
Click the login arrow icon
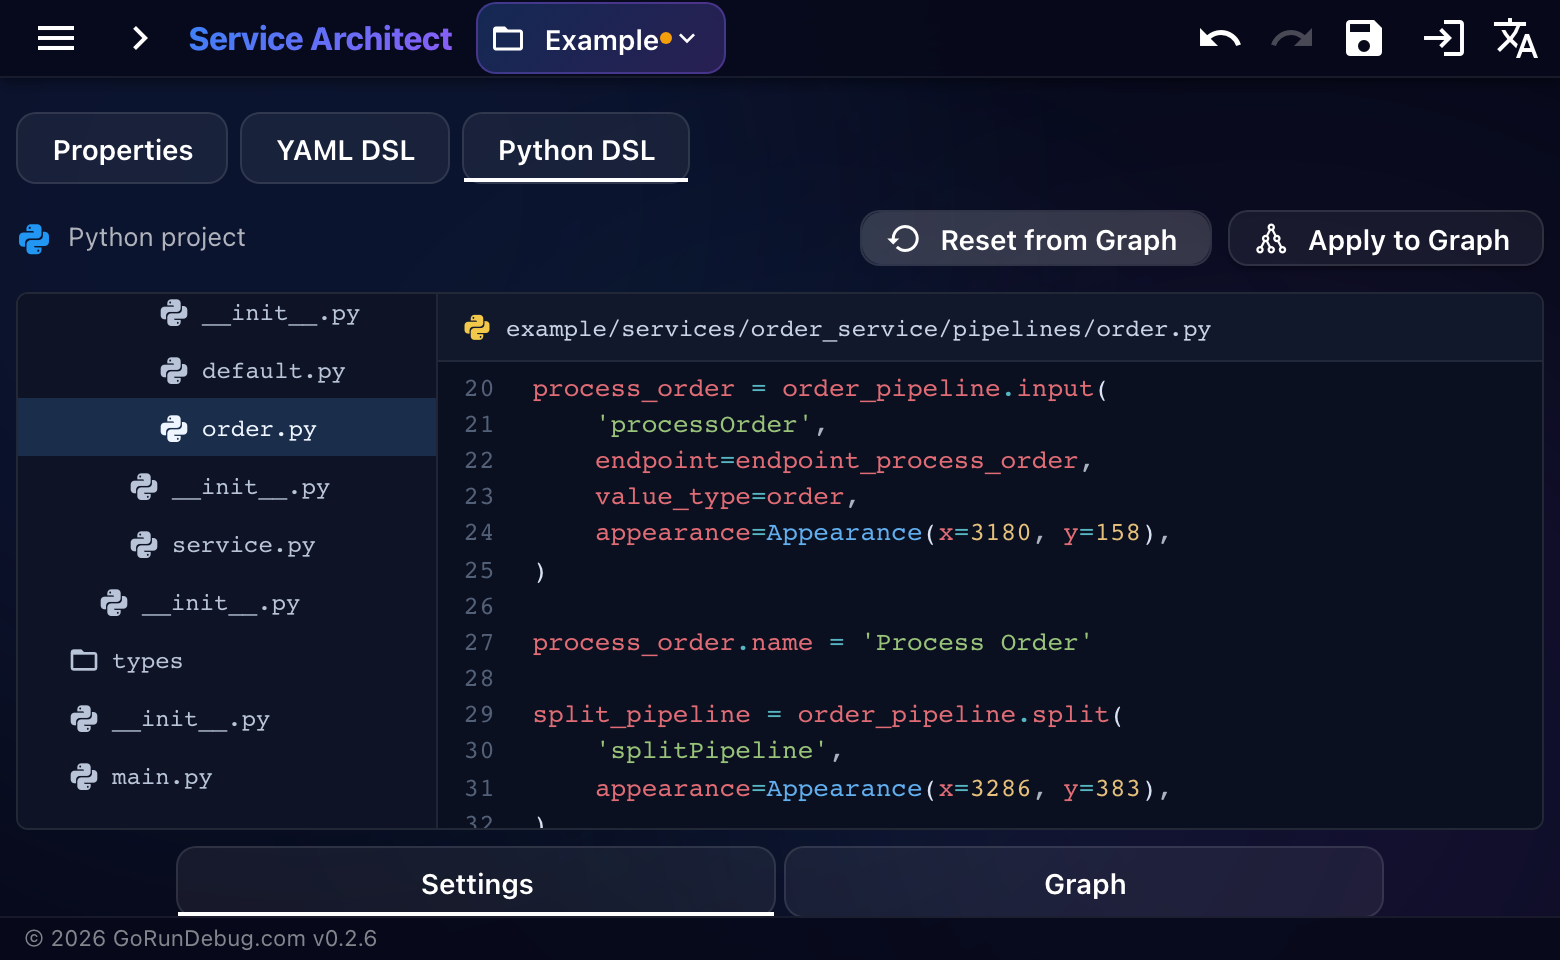pos(1443,39)
